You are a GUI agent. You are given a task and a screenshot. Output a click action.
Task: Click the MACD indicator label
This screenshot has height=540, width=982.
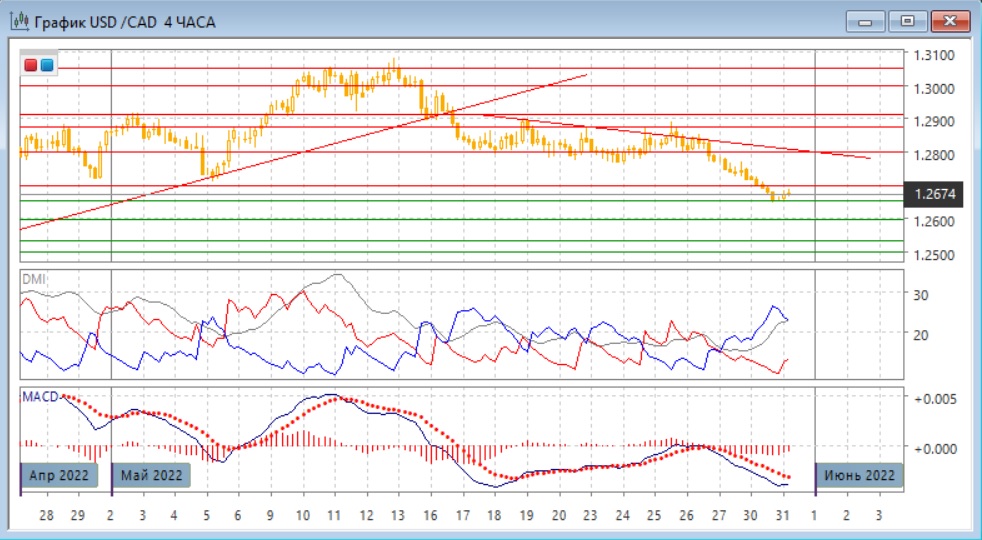[40, 397]
